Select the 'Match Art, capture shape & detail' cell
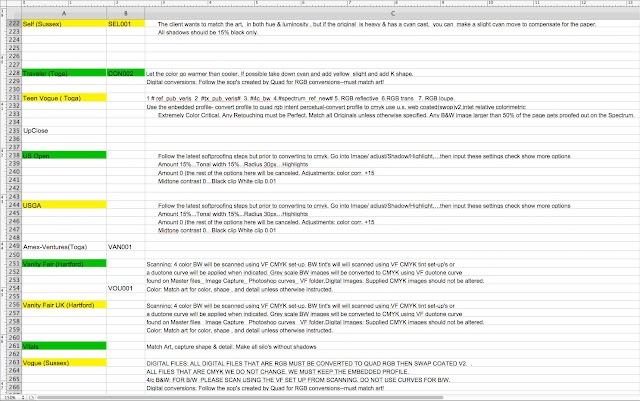The image size is (640, 401). coord(392,347)
